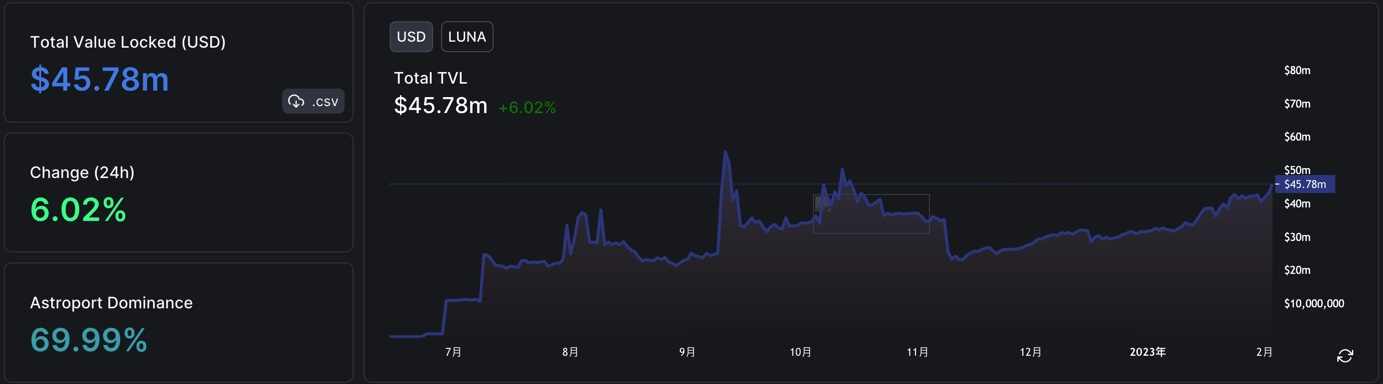This screenshot has width=1383, height=384.
Task: Click the 11月 x-axis label
Action: point(917,352)
